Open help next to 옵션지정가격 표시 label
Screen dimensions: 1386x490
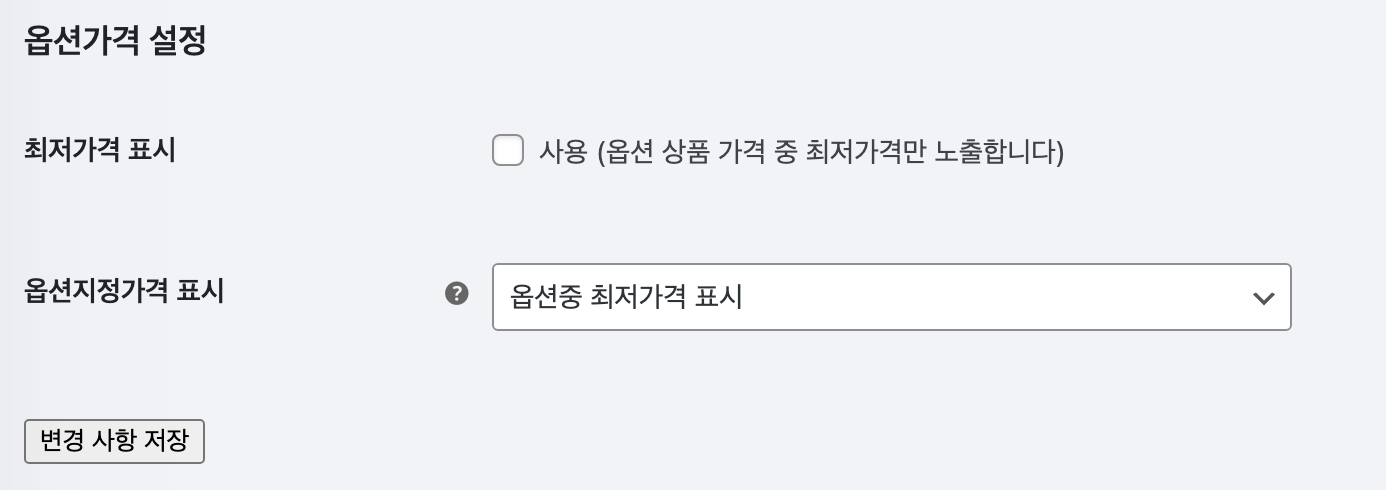[457, 294]
